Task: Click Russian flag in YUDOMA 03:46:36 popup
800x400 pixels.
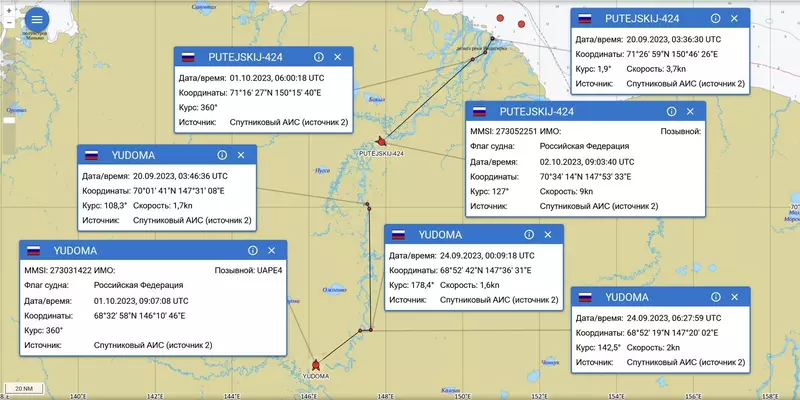Action: click(x=91, y=156)
